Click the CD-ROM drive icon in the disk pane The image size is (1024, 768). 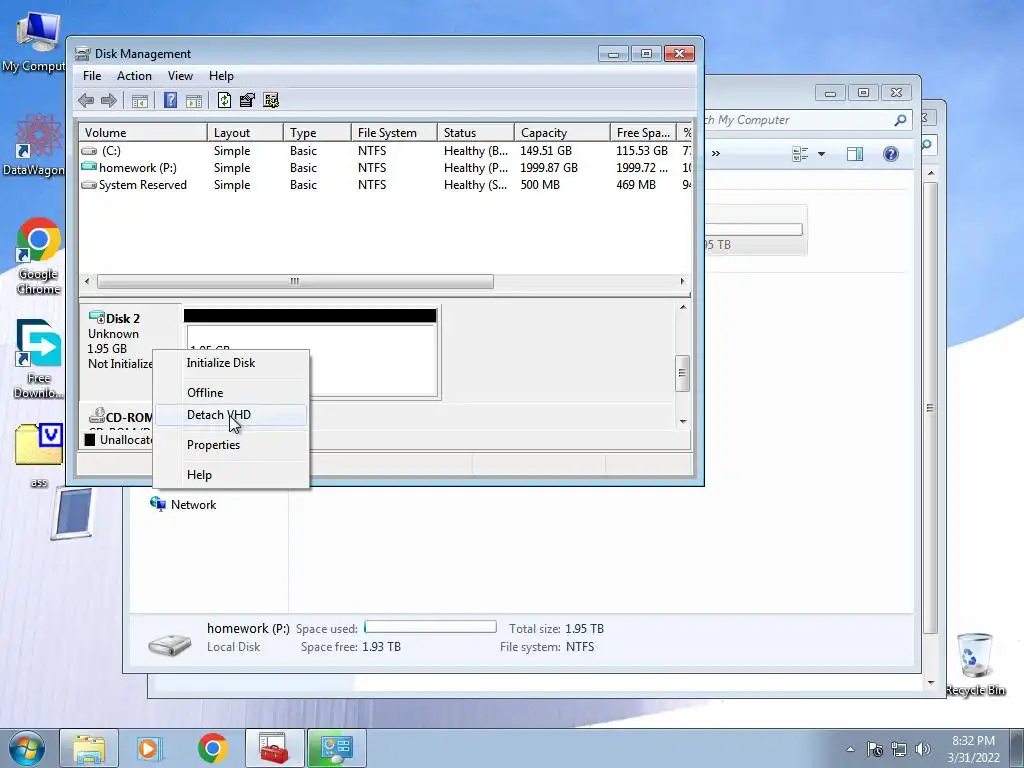click(x=97, y=415)
